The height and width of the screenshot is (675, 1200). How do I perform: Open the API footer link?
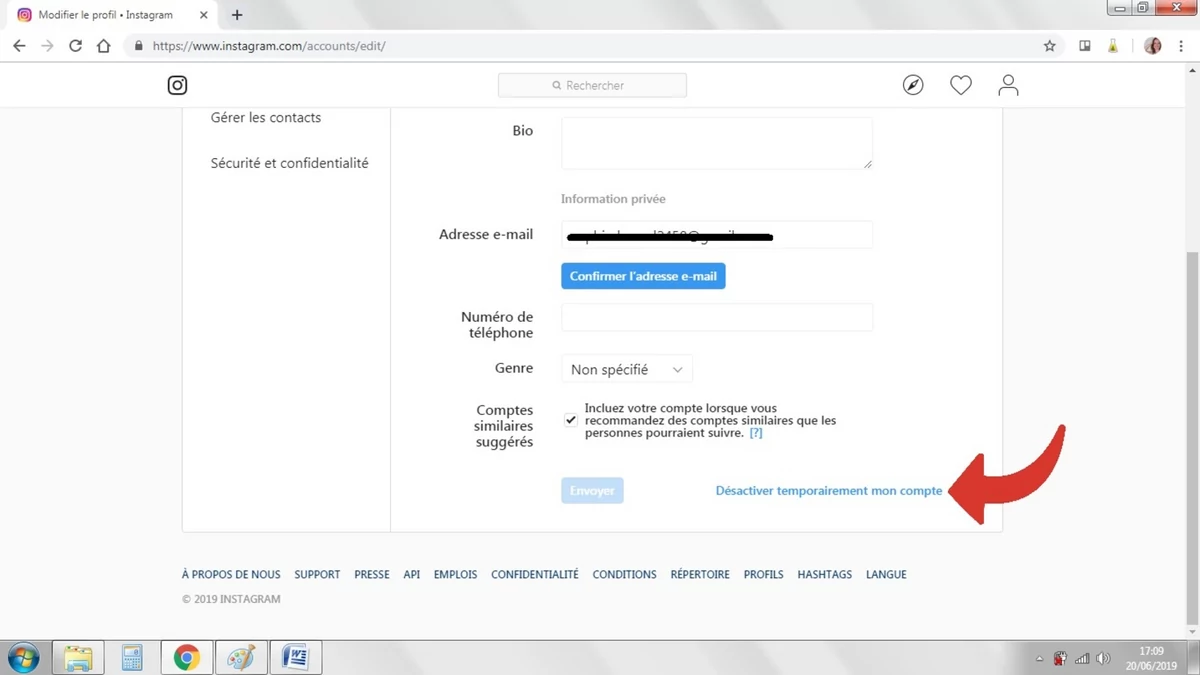click(x=411, y=574)
